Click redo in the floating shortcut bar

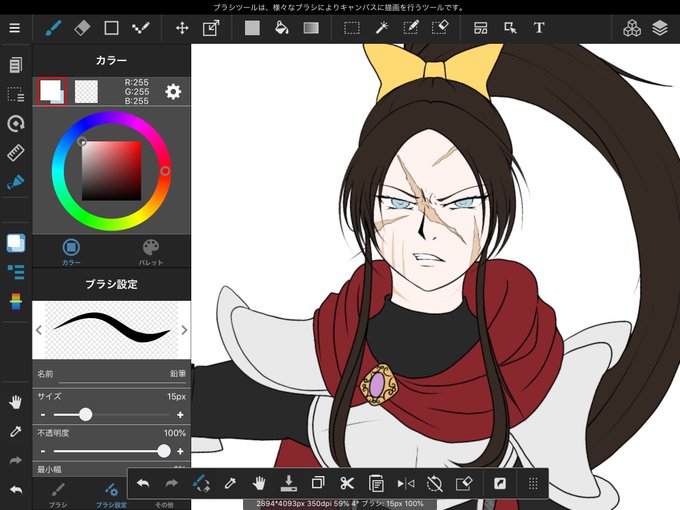[x=172, y=483]
